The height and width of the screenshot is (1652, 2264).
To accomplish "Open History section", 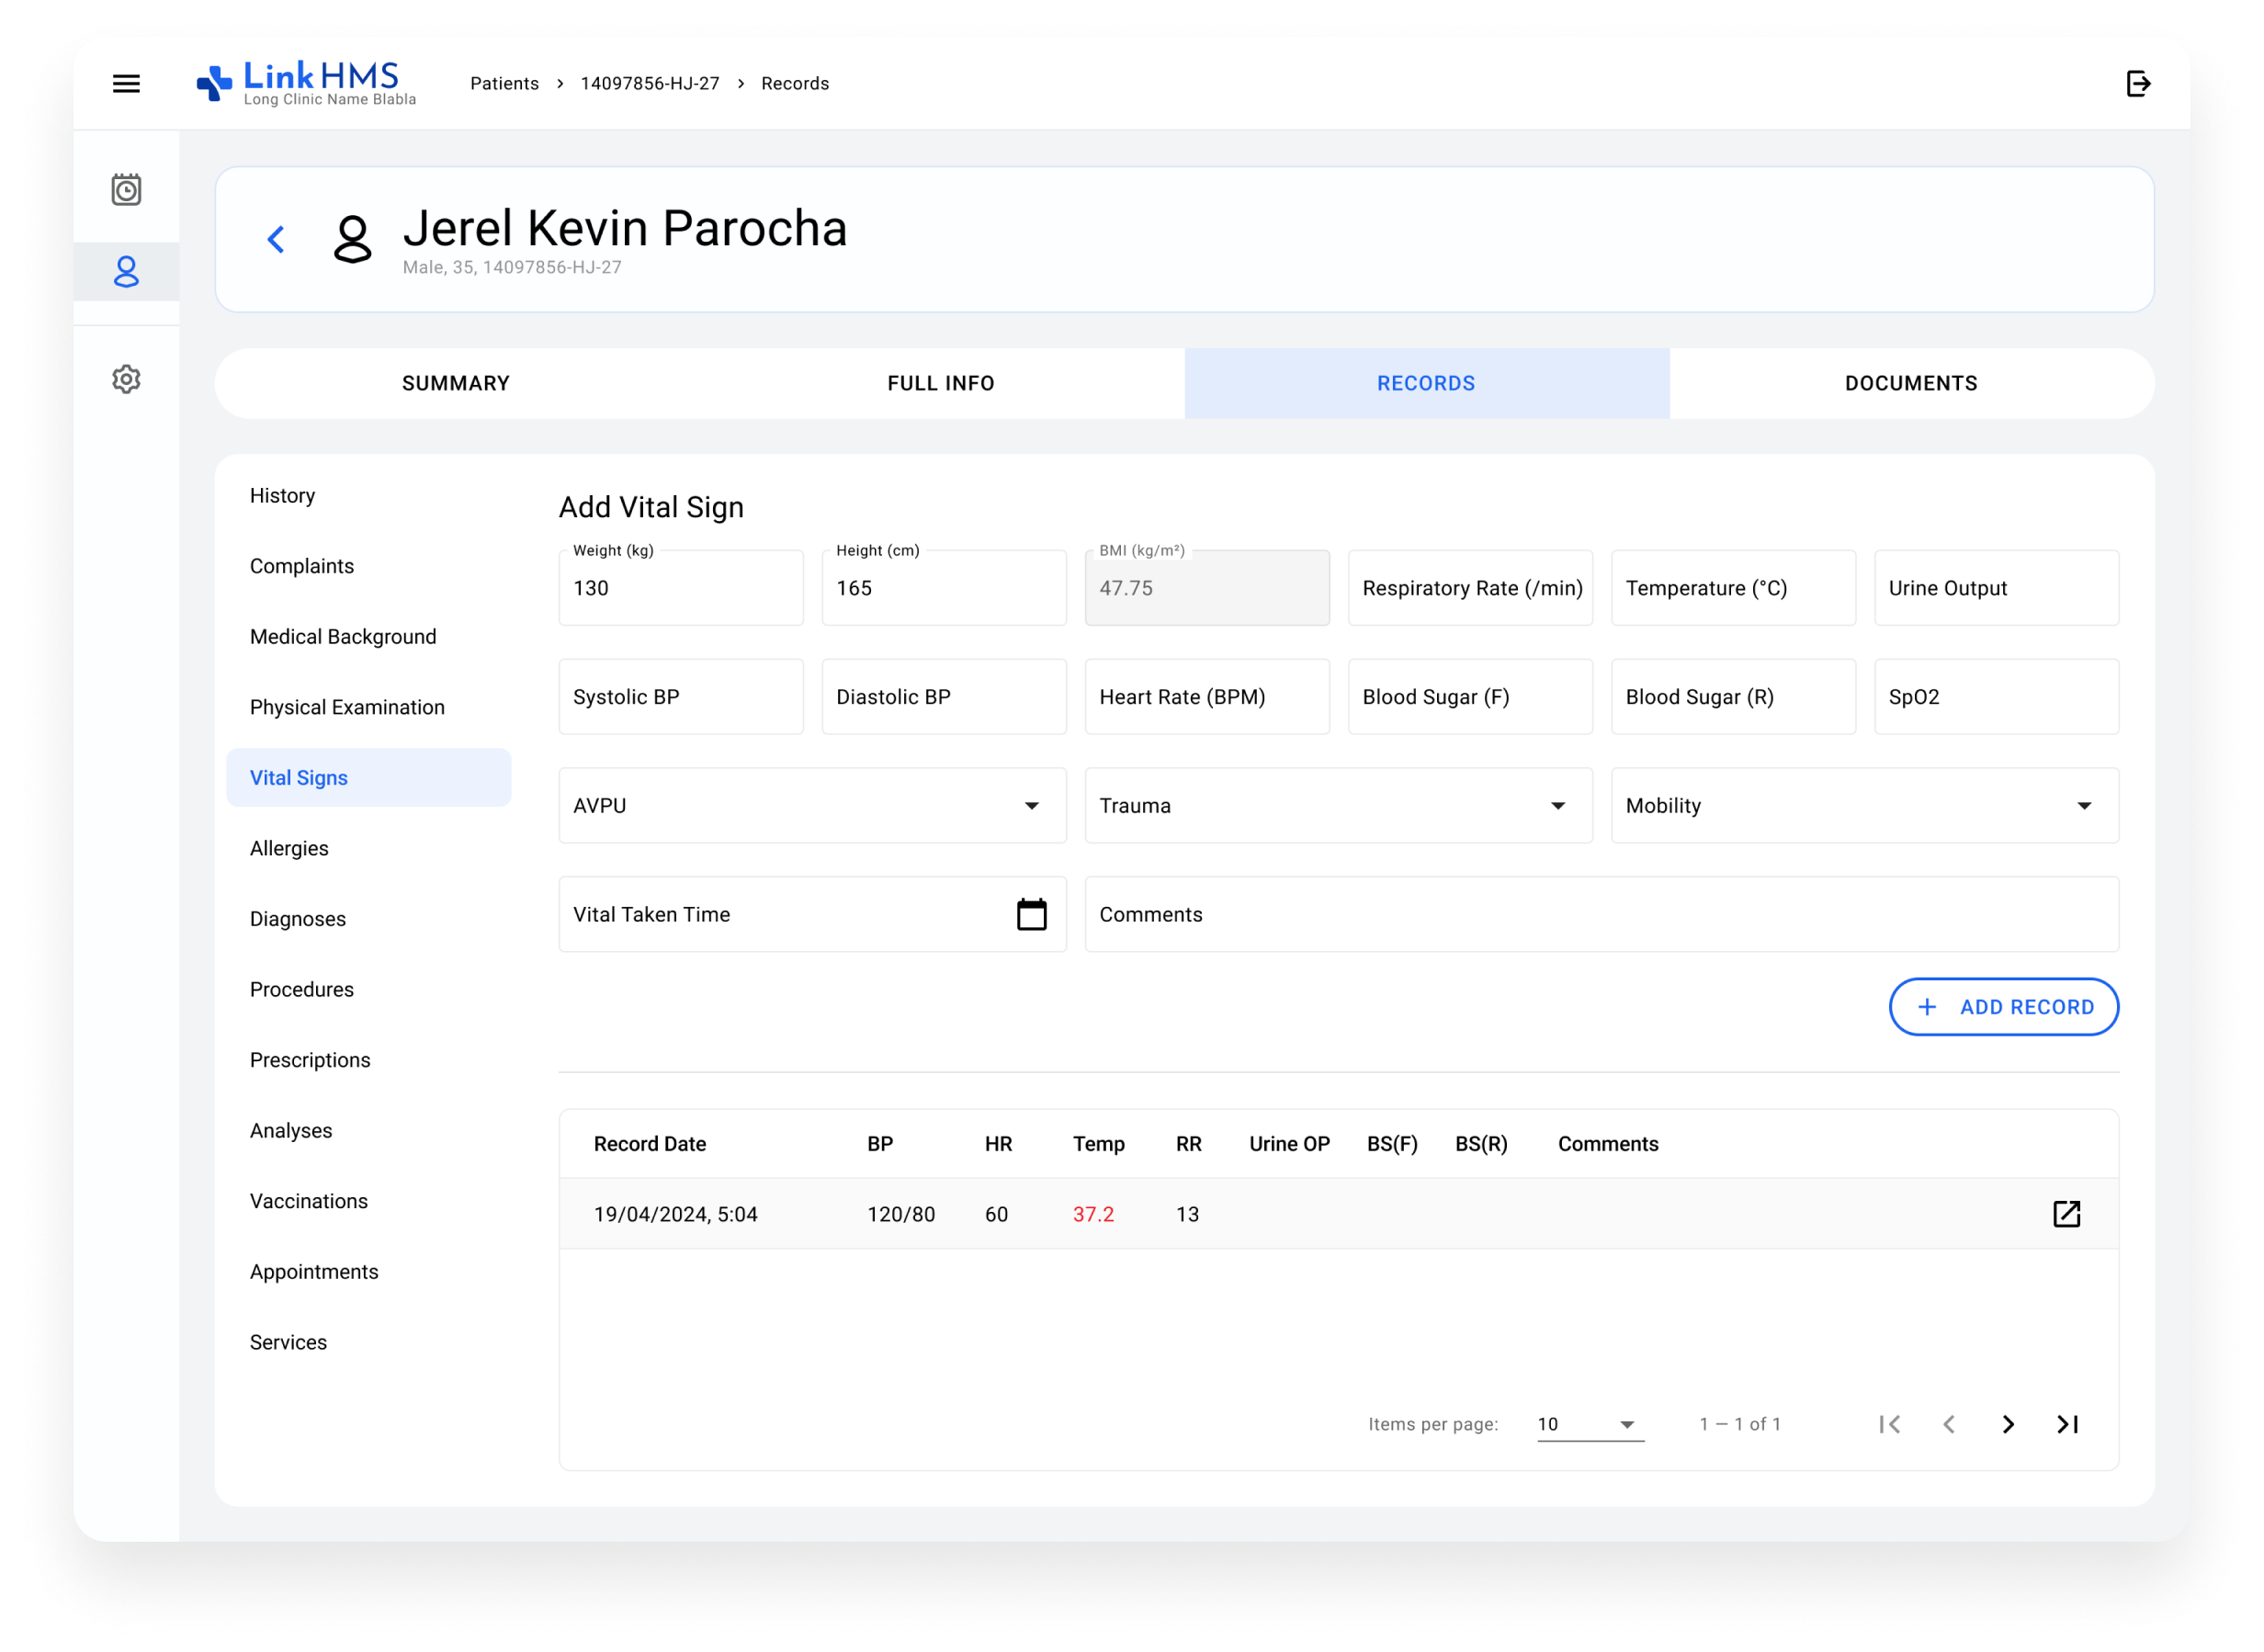I will click(x=368, y=496).
